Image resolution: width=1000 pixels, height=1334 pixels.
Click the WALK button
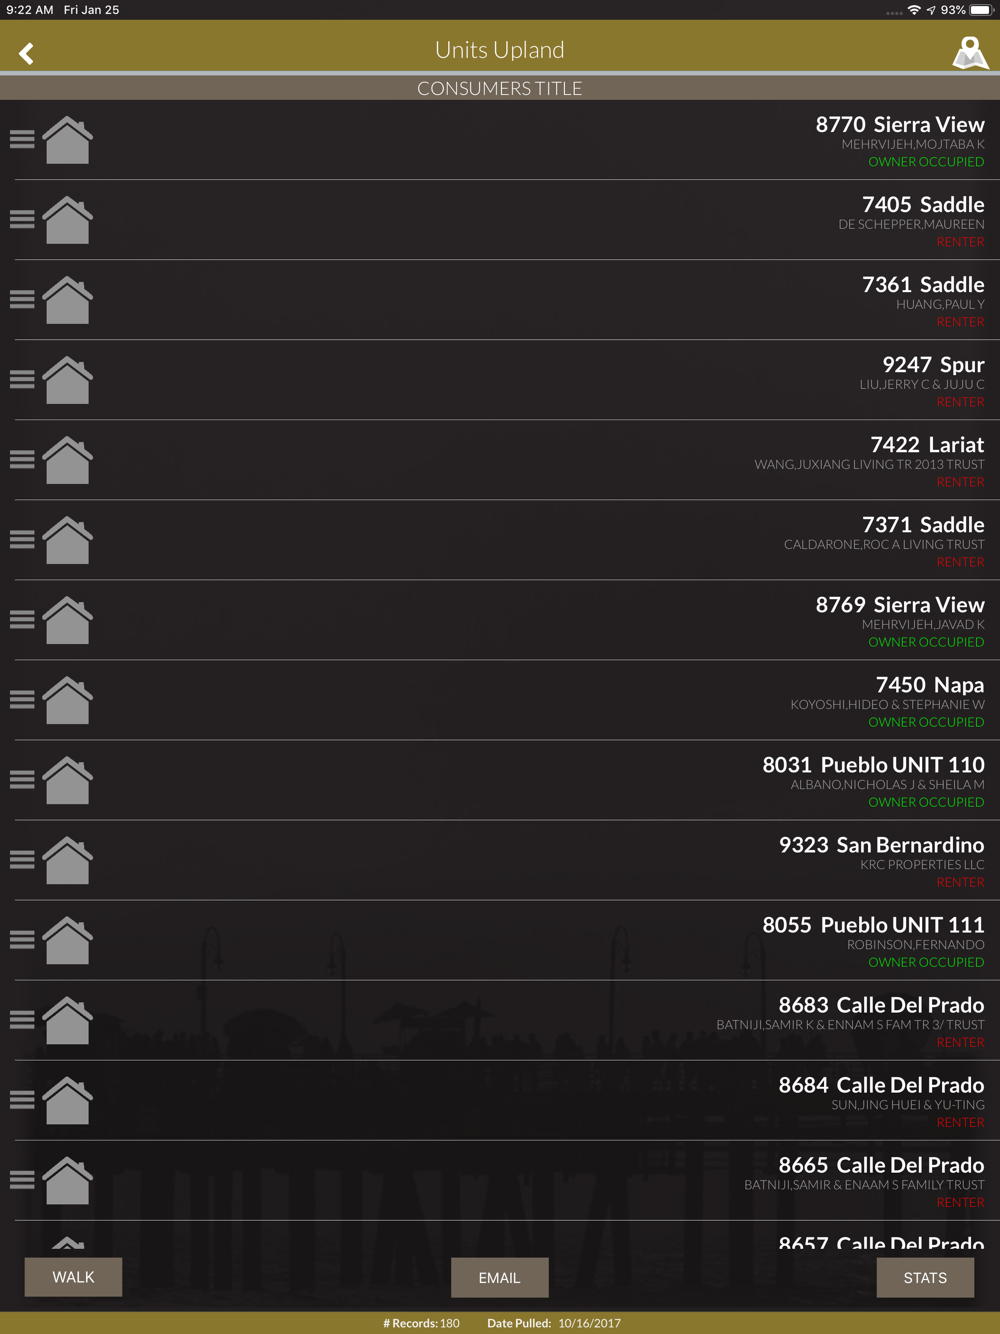tap(74, 1277)
